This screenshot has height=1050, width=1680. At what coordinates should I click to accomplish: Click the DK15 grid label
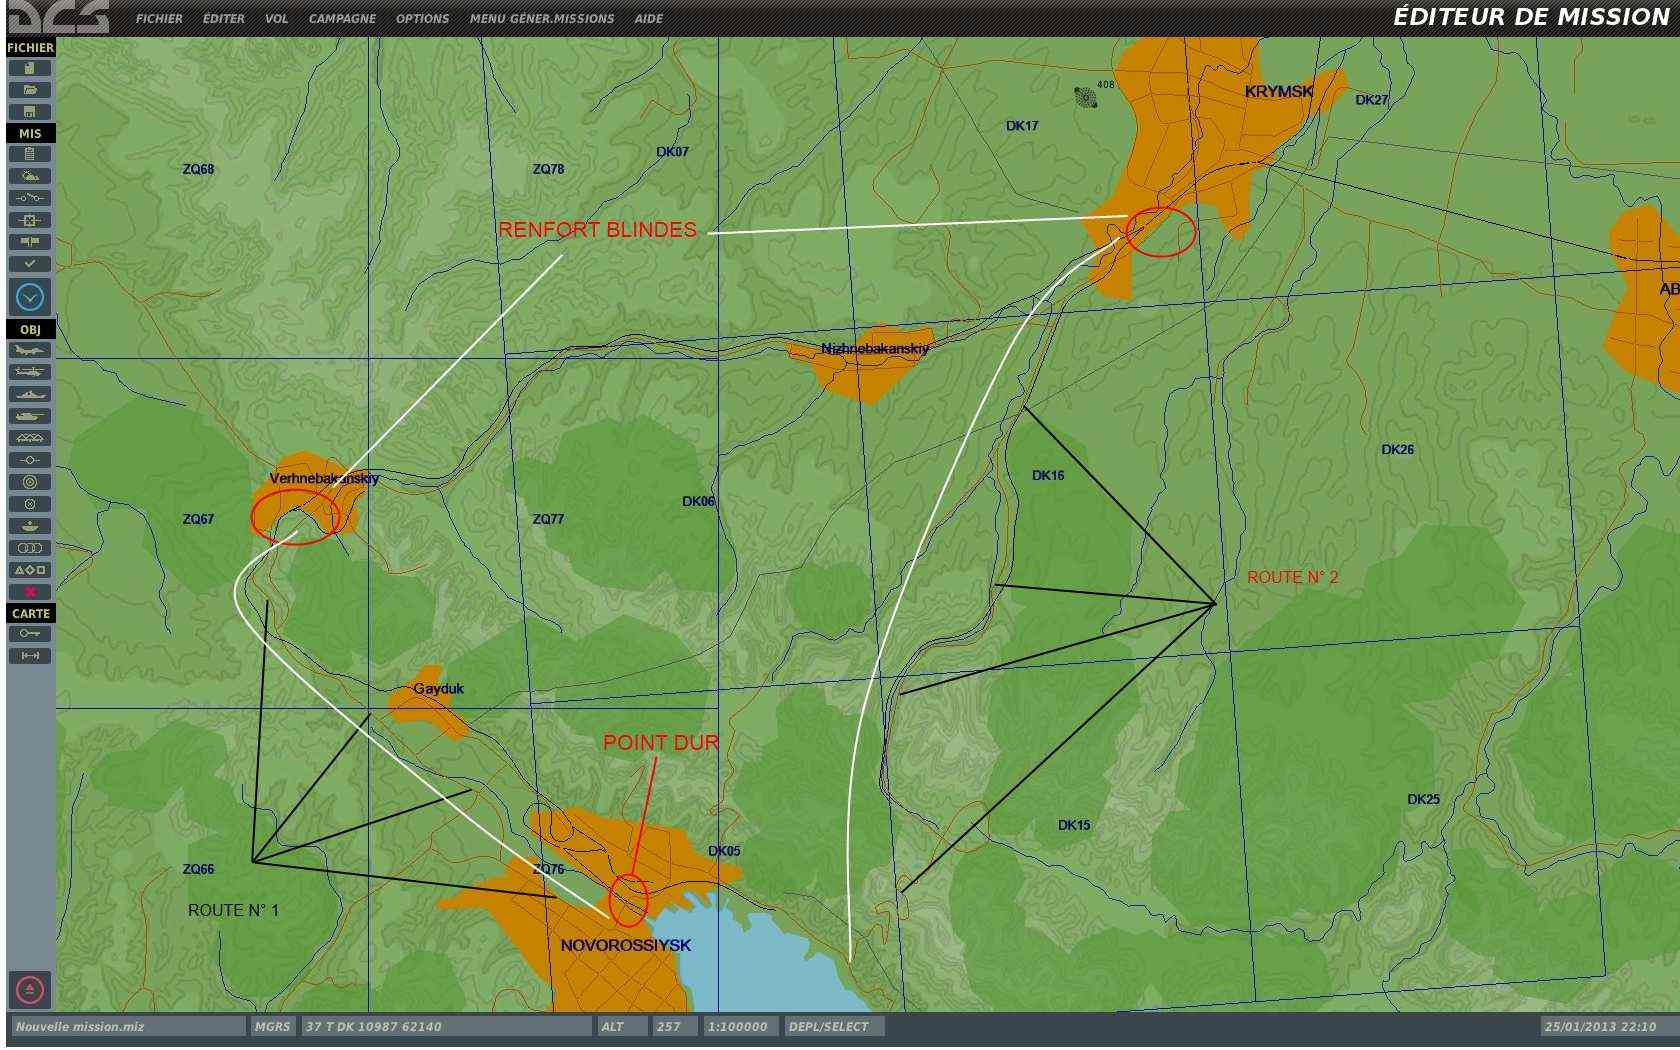[1074, 826]
